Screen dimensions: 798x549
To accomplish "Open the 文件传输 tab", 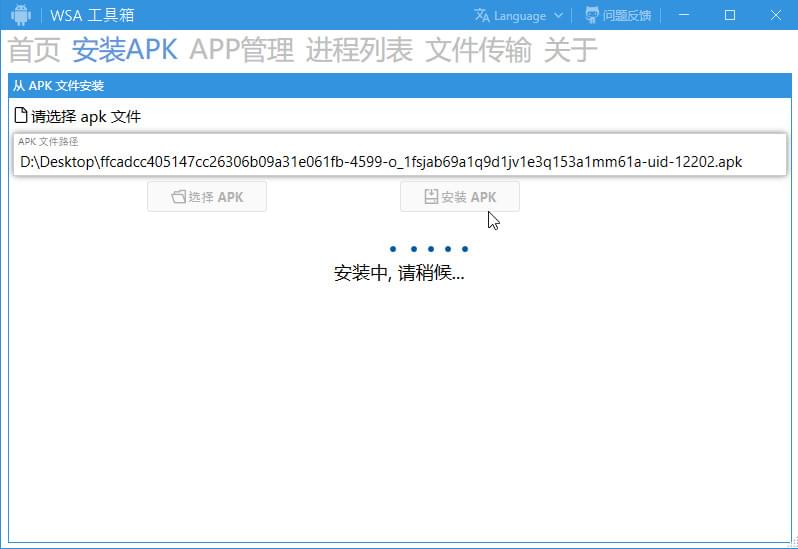I will [x=478, y=50].
